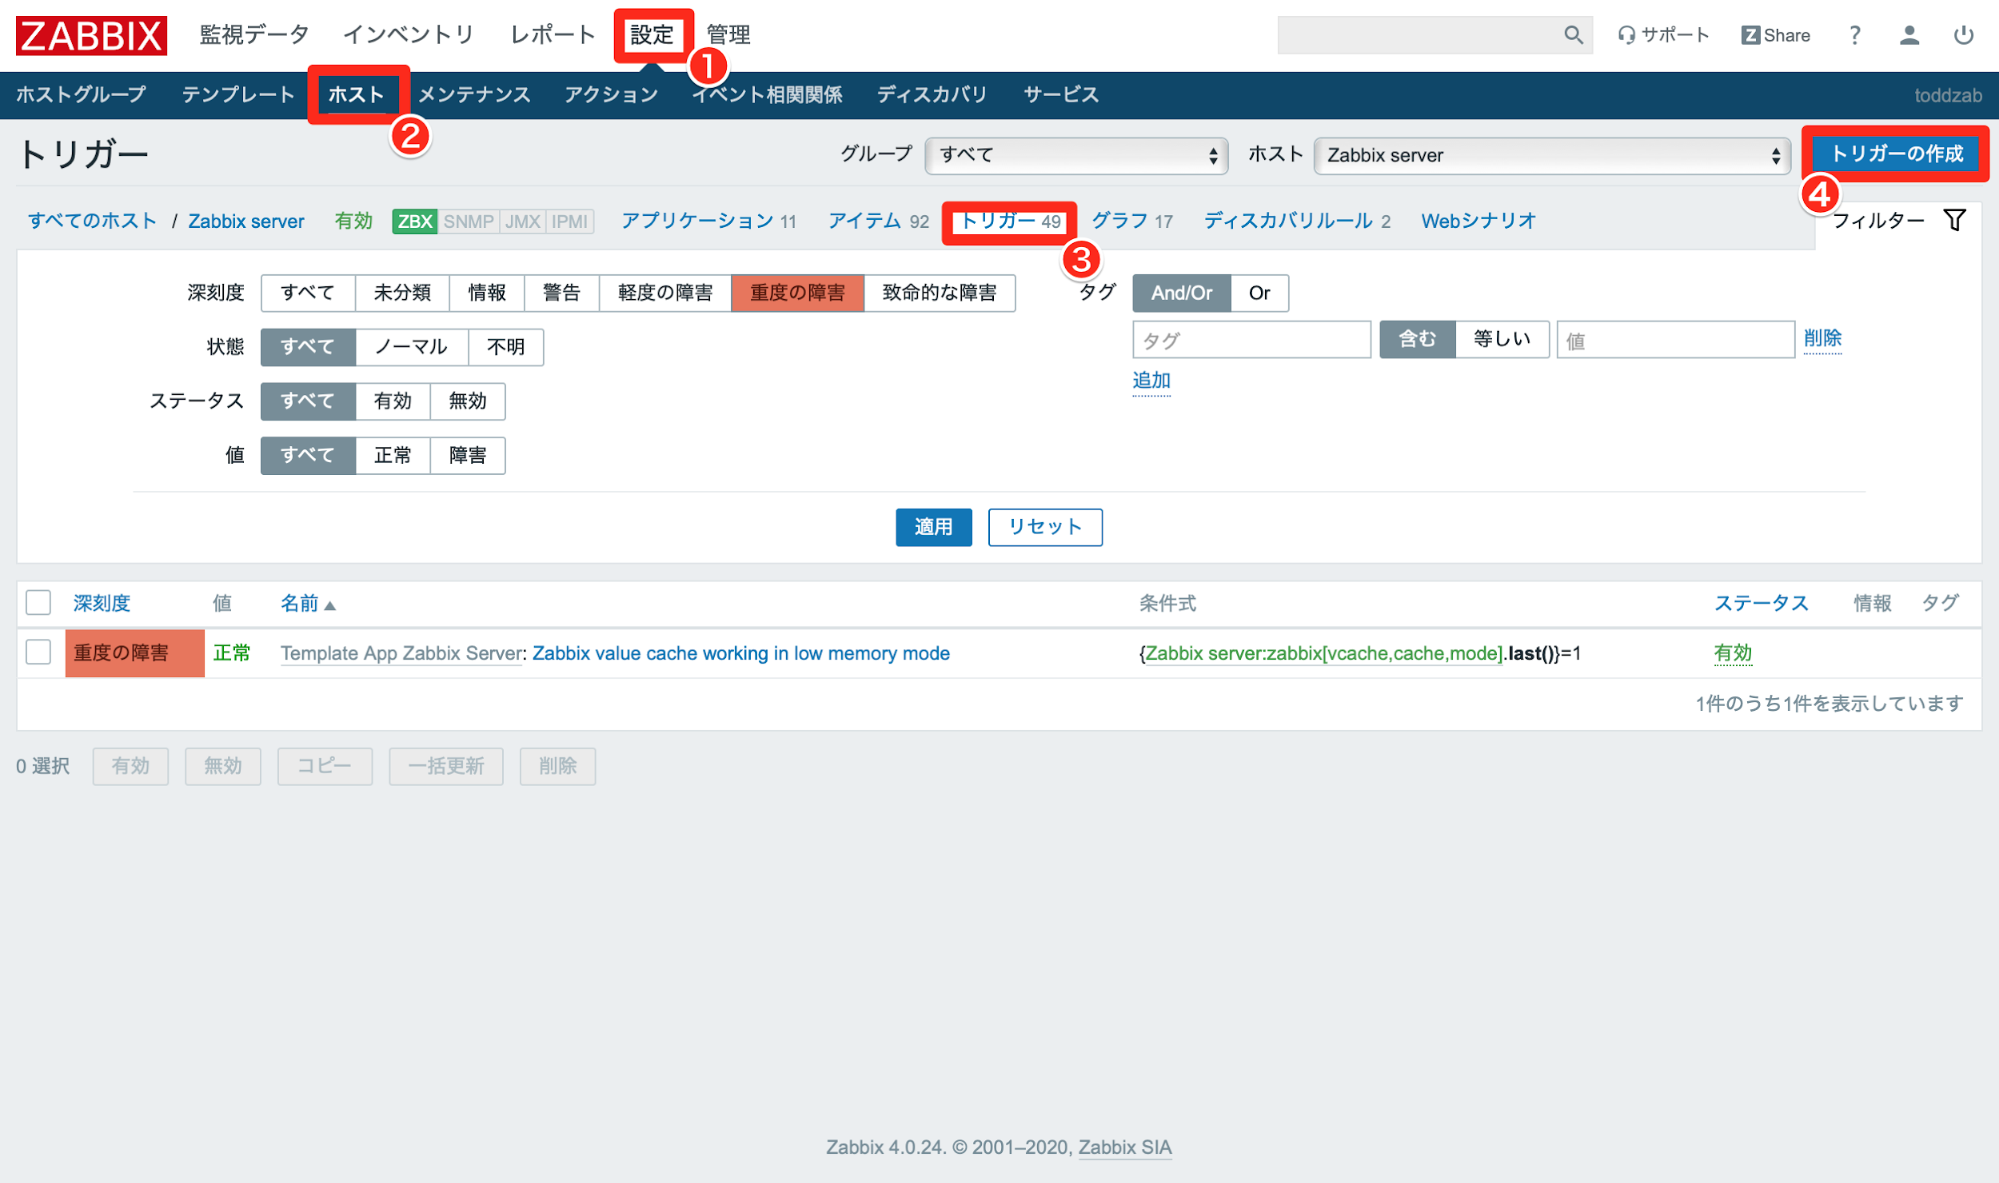Click the ZBX availability badge
1999x1183 pixels.
click(415, 221)
